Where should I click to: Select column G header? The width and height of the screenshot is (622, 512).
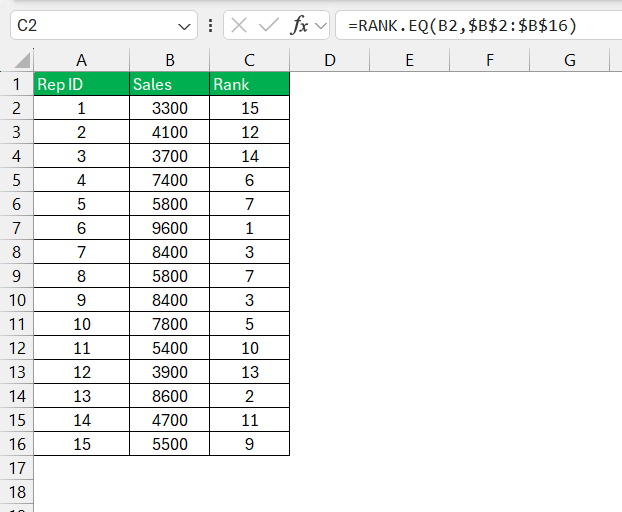pos(570,60)
